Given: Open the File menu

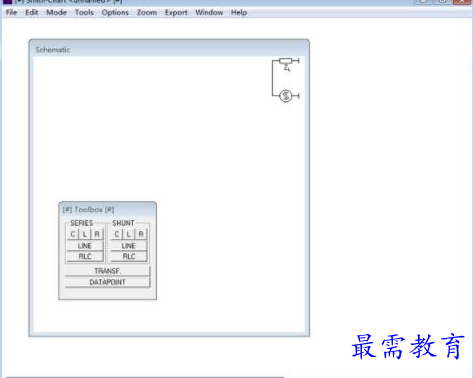Looking at the screenshot, I should click(x=11, y=12).
